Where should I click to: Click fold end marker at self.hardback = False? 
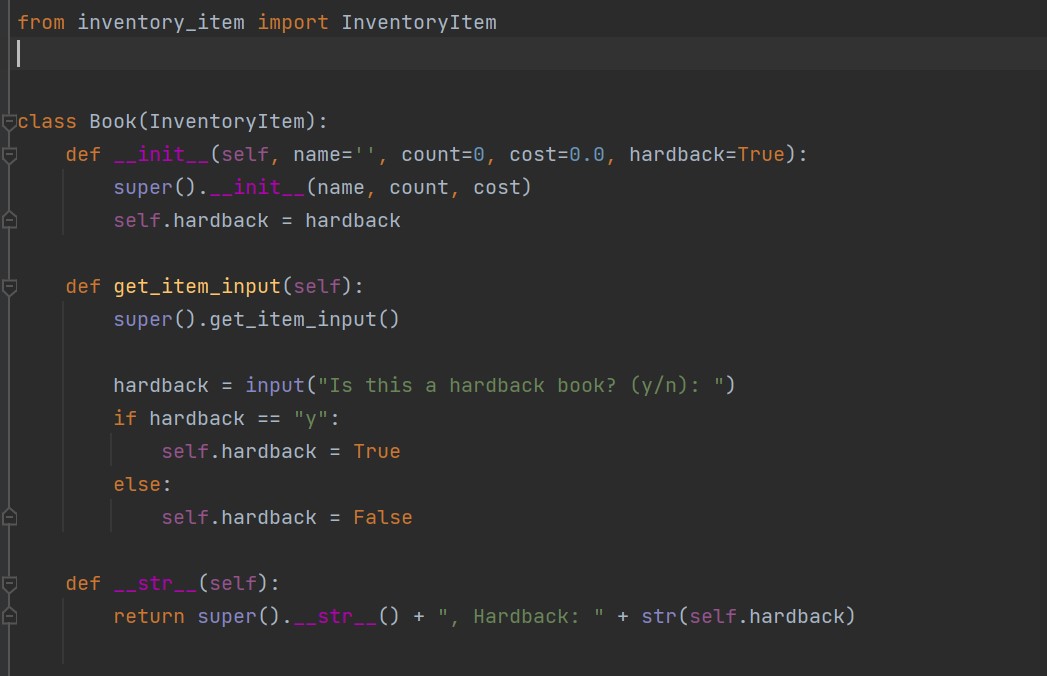pyautogui.click(x=9, y=518)
